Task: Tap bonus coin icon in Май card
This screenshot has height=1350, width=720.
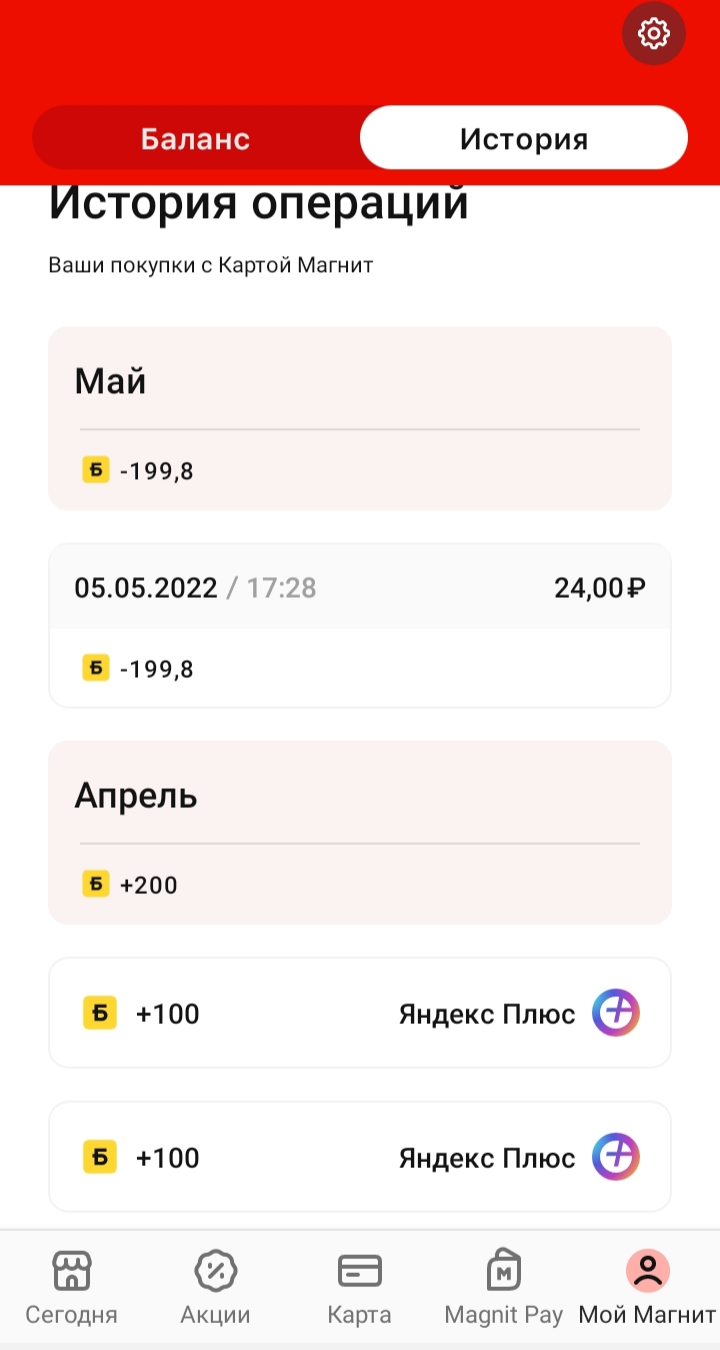Action: (x=95, y=470)
